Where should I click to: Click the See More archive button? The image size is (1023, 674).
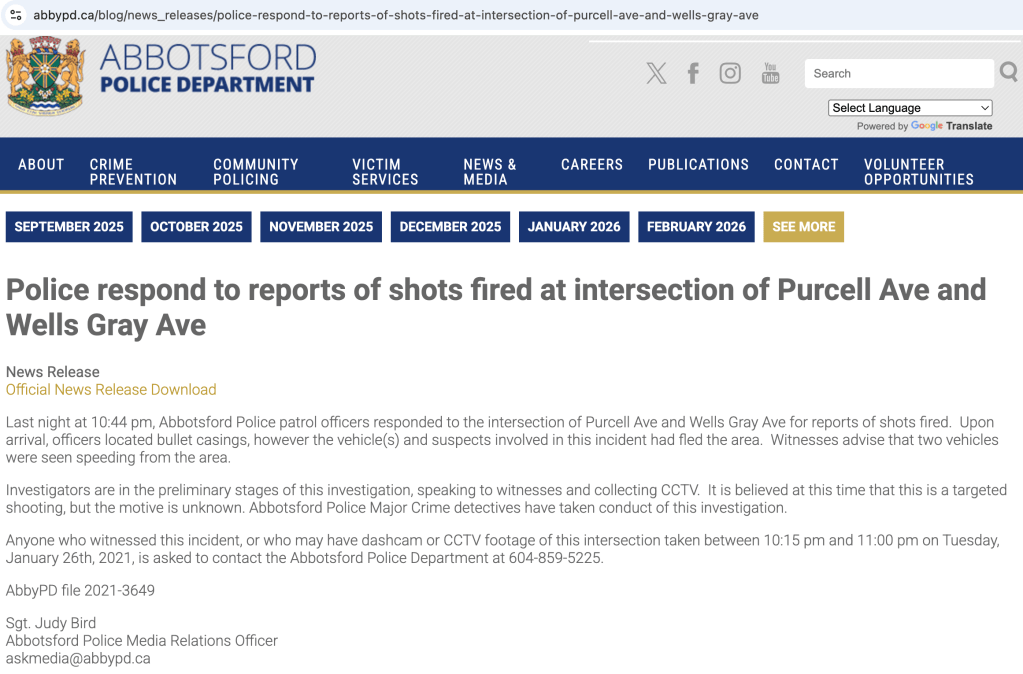coord(803,227)
